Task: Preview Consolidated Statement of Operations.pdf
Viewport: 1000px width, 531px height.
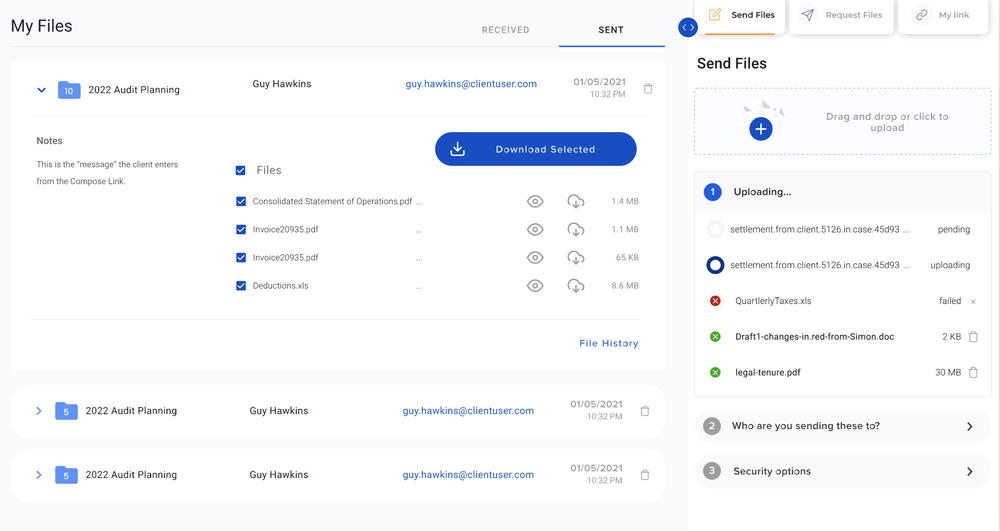Action: tap(535, 202)
